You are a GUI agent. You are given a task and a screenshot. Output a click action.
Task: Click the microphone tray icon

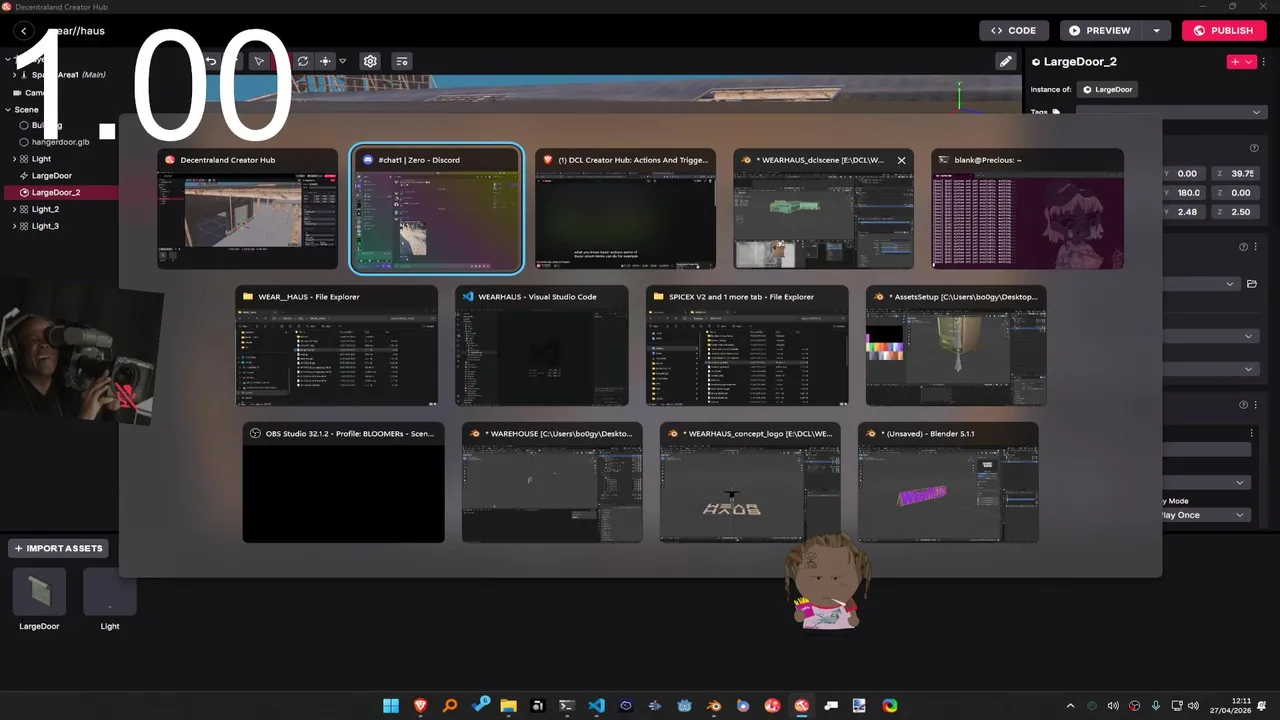(x=1156, y=706)
